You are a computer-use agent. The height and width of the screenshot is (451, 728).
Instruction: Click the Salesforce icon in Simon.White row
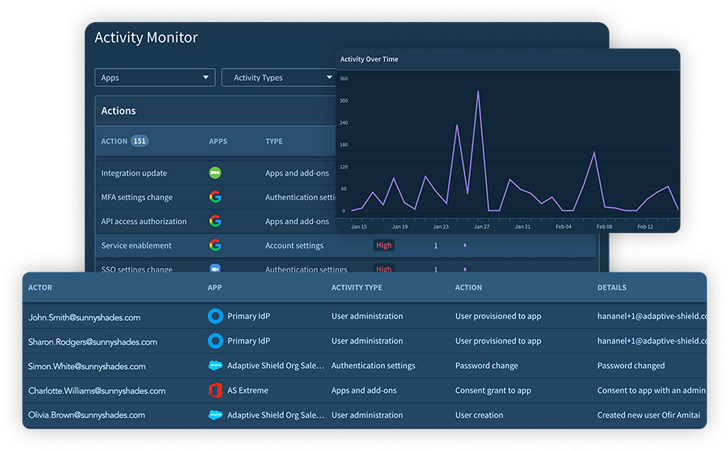(x=214, y=366)
